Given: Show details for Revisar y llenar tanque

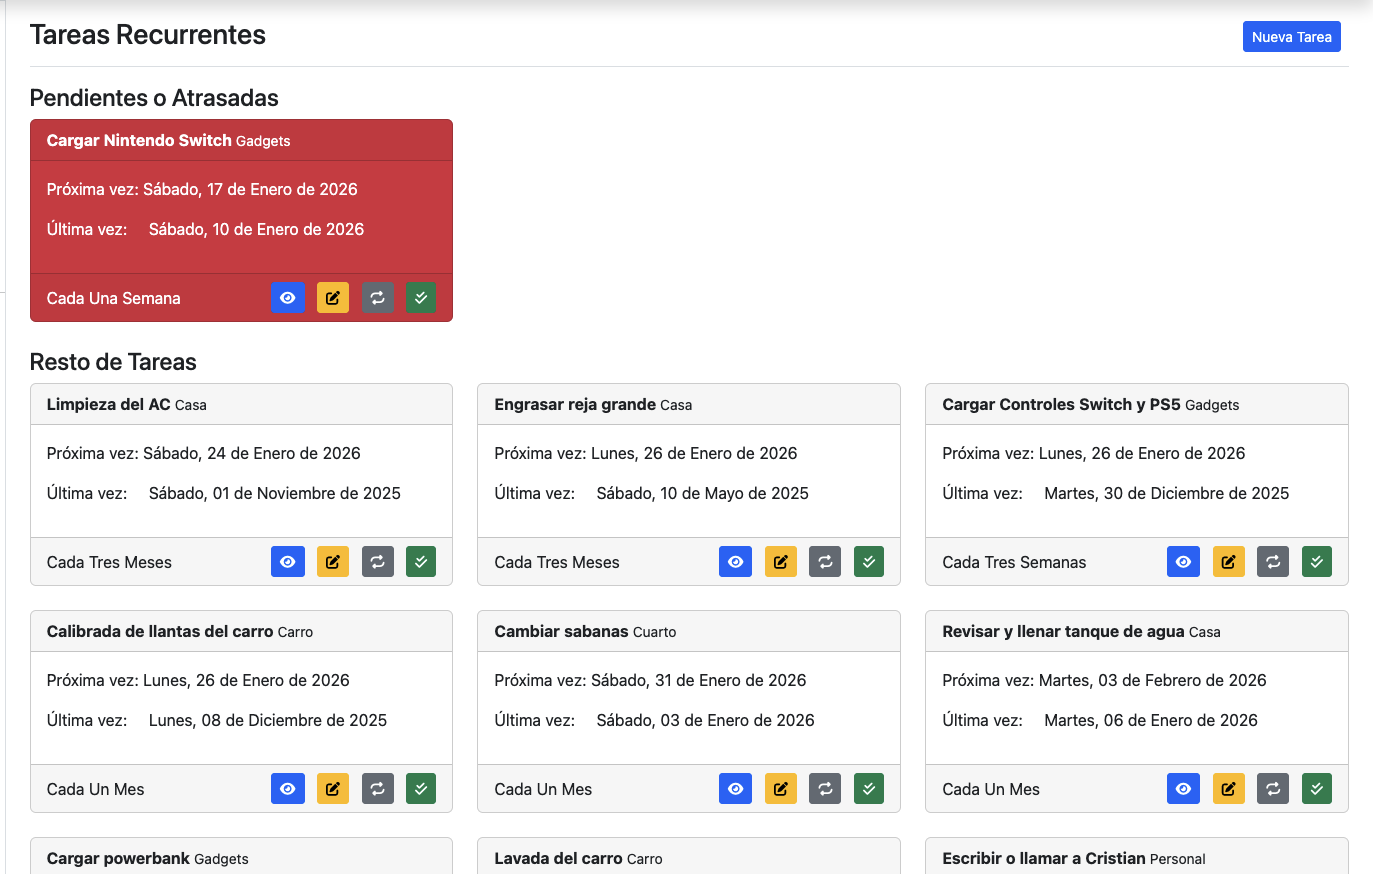Looking at the screenshot, I should [1183, 789].
